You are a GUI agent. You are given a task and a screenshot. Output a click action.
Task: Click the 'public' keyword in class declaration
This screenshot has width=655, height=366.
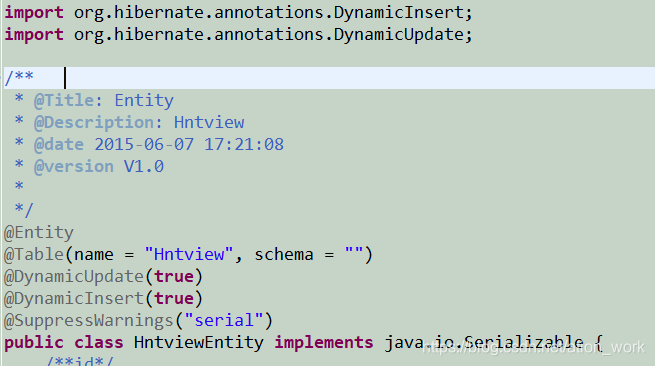pos(34,343)
